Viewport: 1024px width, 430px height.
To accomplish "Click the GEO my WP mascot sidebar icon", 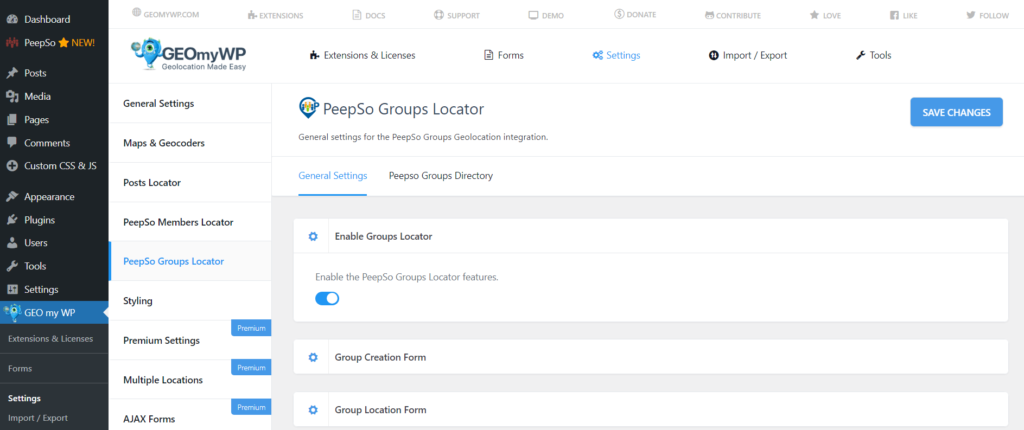I will (12, 312).
